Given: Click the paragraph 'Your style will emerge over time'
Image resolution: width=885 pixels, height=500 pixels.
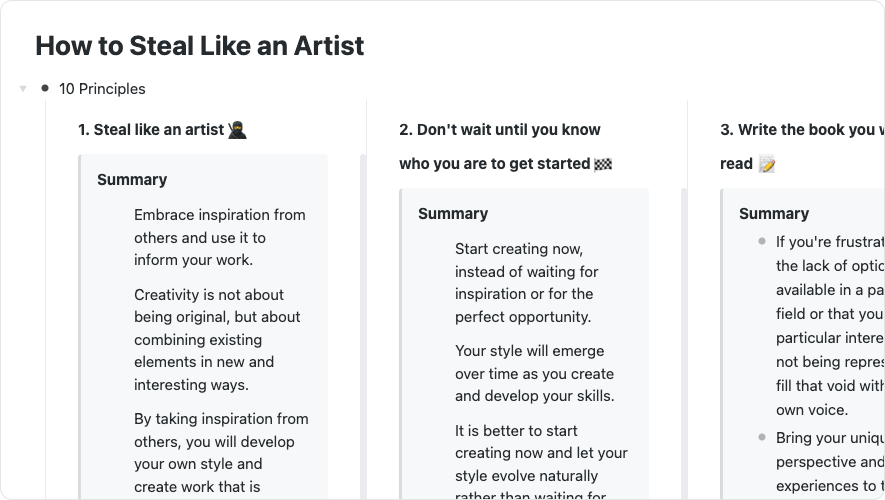Looking at the screenshot, I should [534, 373].
